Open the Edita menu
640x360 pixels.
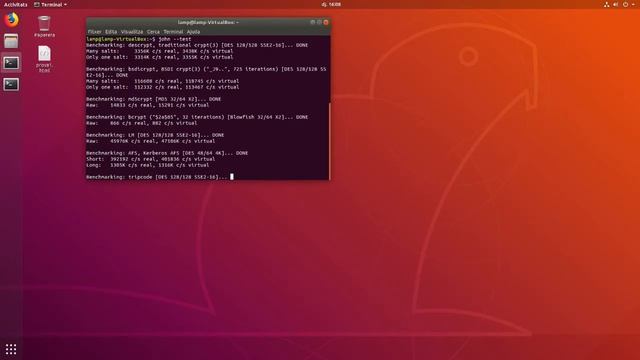111,31
